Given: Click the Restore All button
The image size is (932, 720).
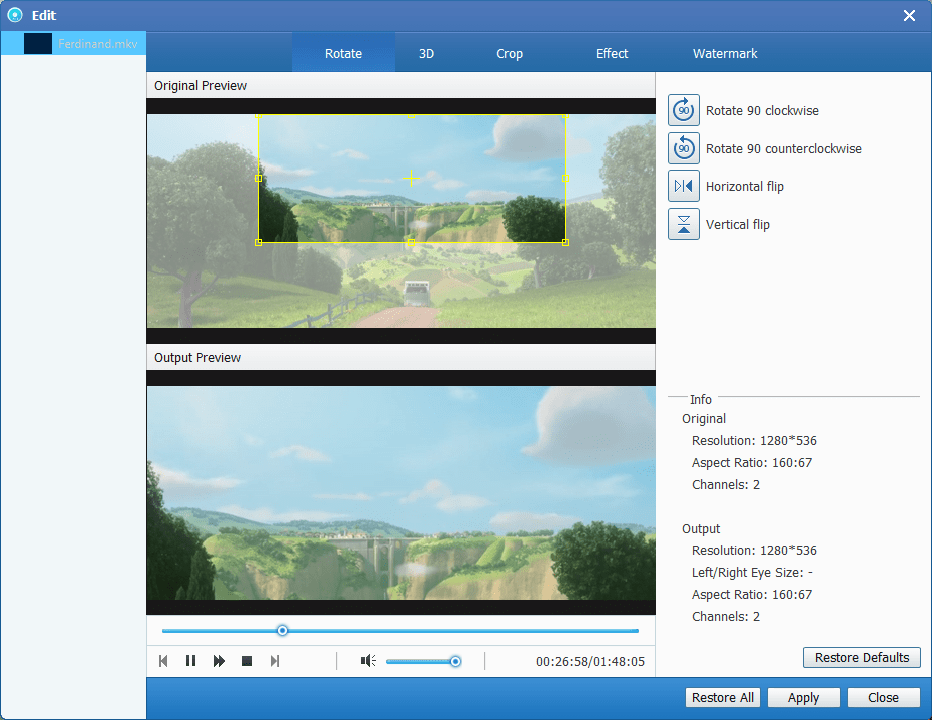Looking at the screenshot, I should (722, 697).
